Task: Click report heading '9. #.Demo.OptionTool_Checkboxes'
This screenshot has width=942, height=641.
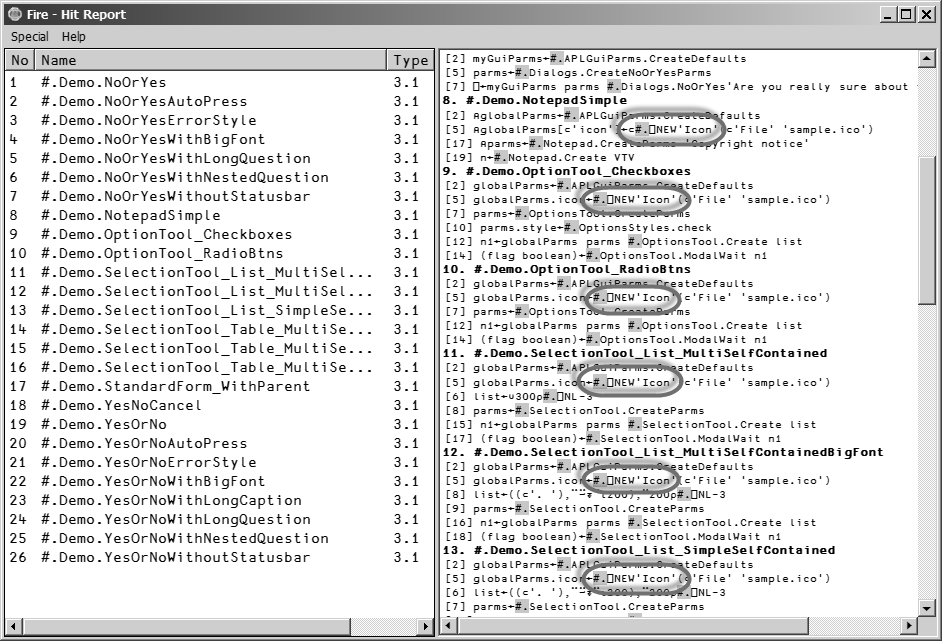Action: coord(567,171)
